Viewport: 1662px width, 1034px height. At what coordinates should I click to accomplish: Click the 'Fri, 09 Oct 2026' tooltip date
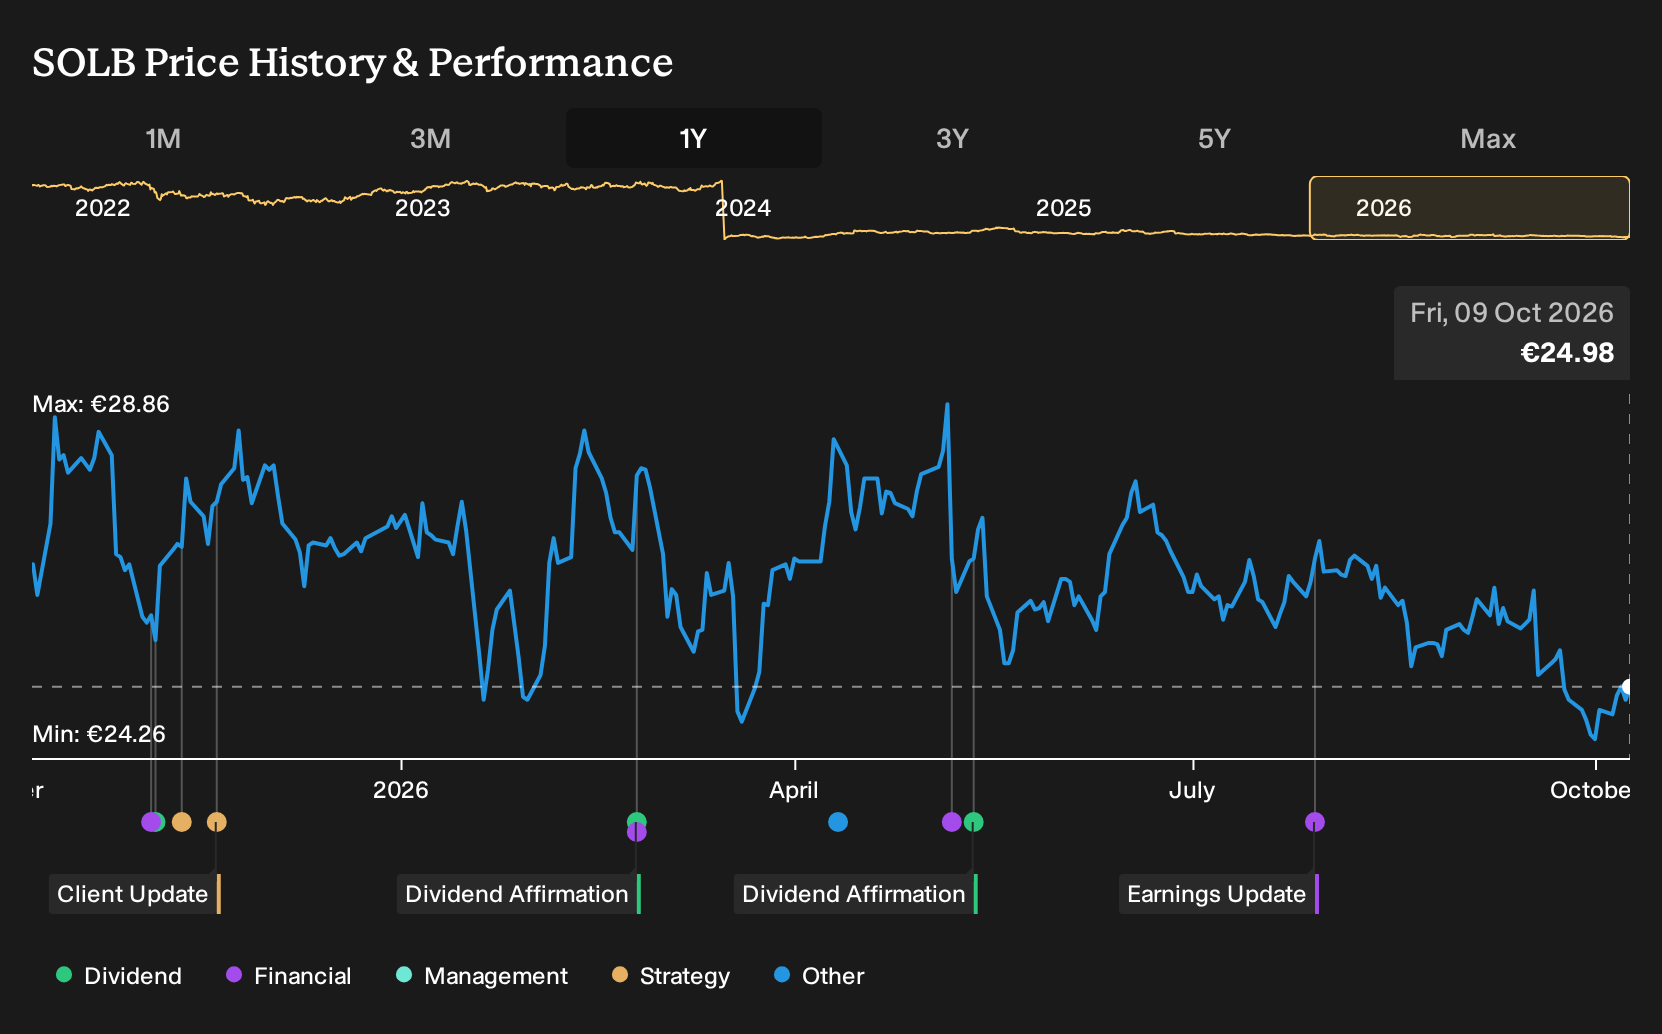[x=1512, y=313]
